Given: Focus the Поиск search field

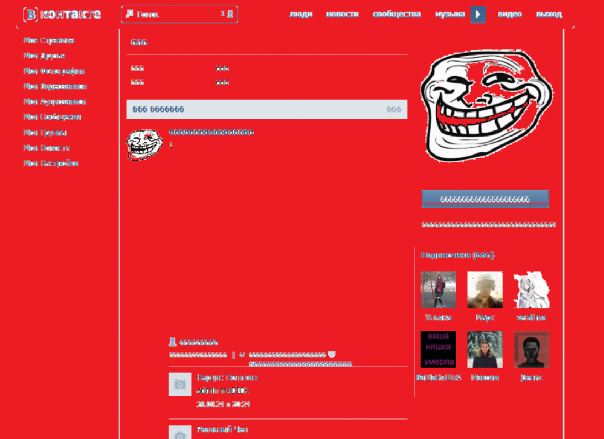Looking at the screenshot, I should 179,14.
